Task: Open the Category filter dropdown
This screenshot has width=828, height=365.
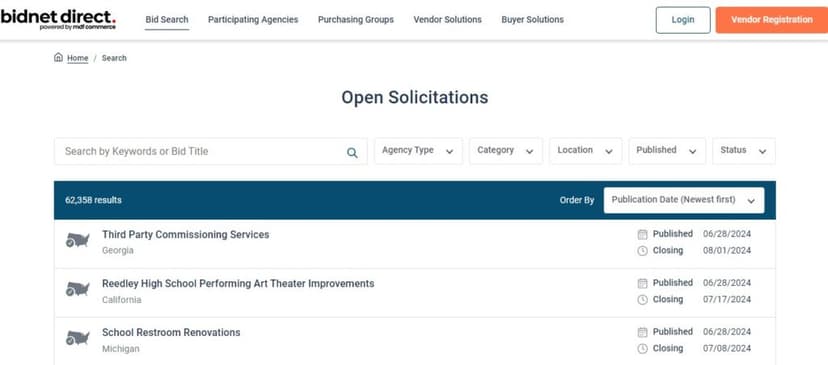Action: [505, 151]
